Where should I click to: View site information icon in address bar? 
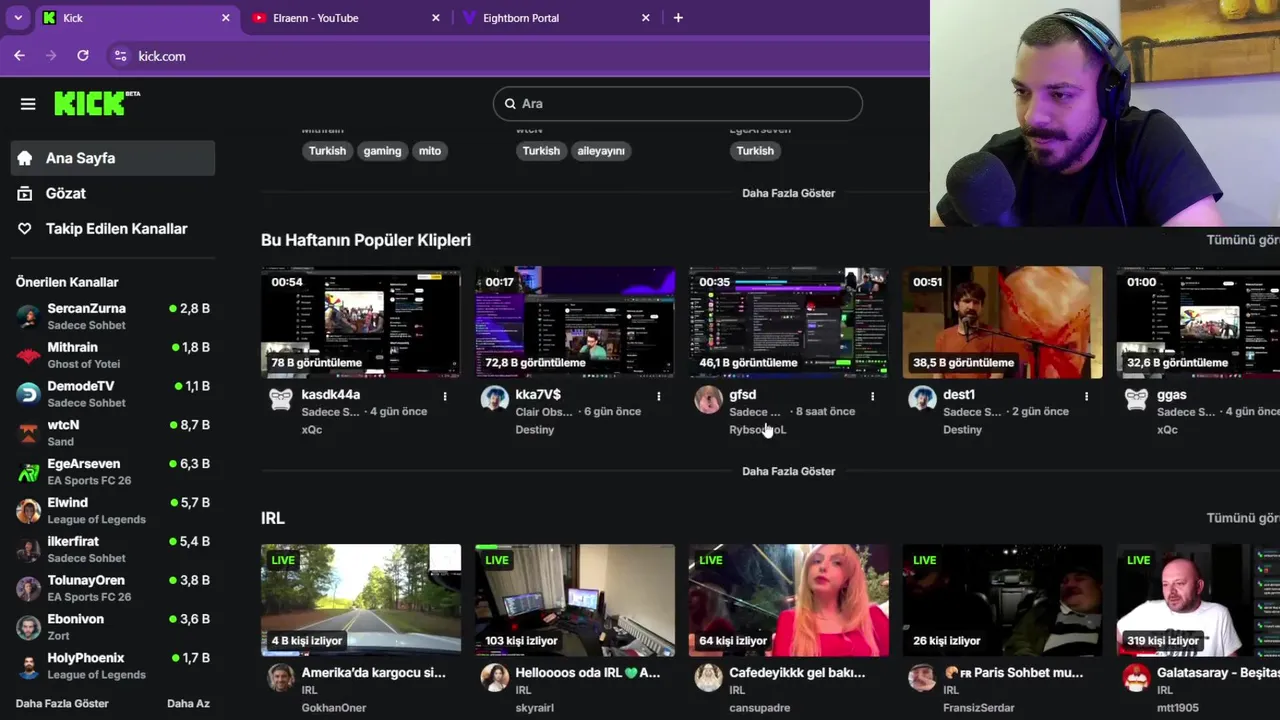pos(120,56)
